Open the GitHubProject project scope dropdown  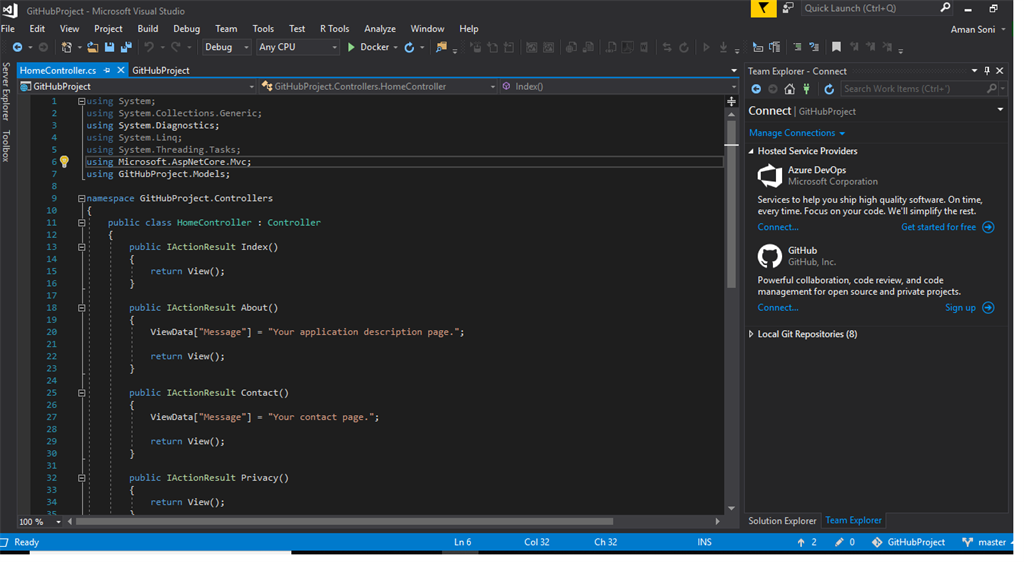click(x=136, y=86)
